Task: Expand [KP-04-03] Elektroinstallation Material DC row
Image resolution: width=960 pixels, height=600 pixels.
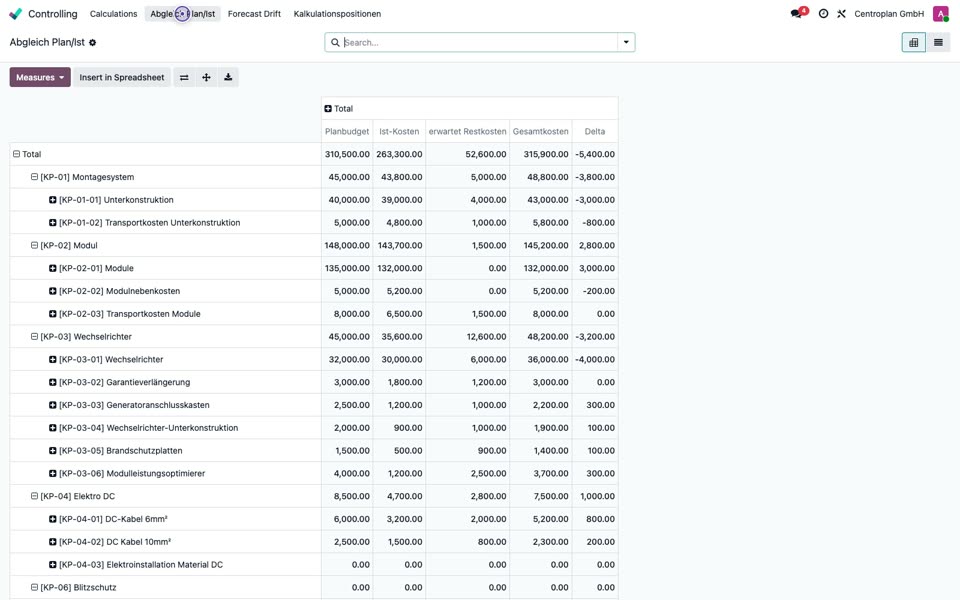Action: 165,564
